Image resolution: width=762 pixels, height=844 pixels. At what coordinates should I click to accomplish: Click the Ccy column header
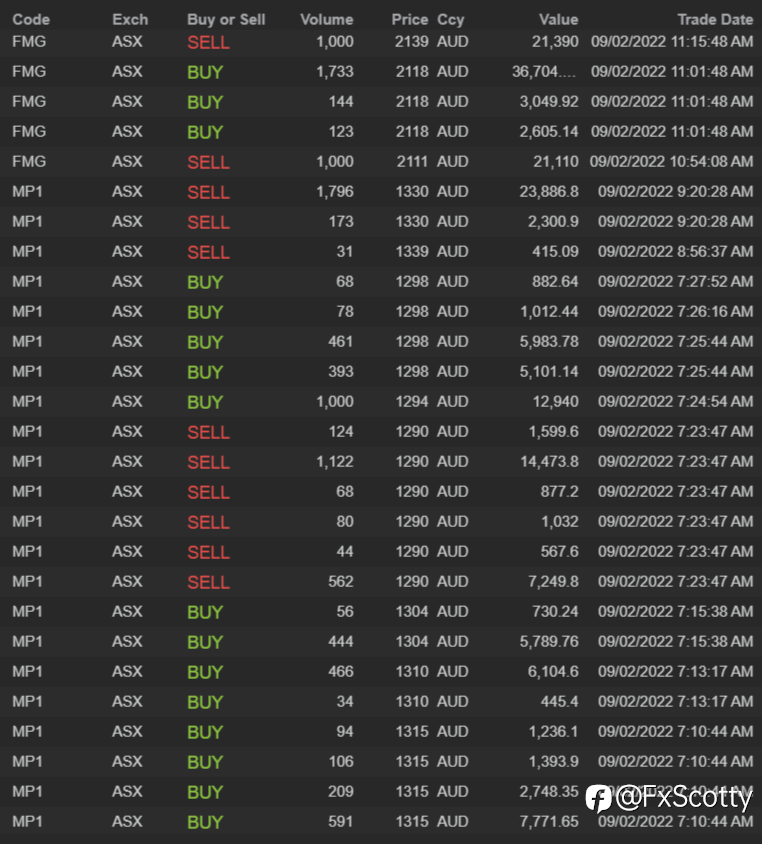[x=450, y=20]
